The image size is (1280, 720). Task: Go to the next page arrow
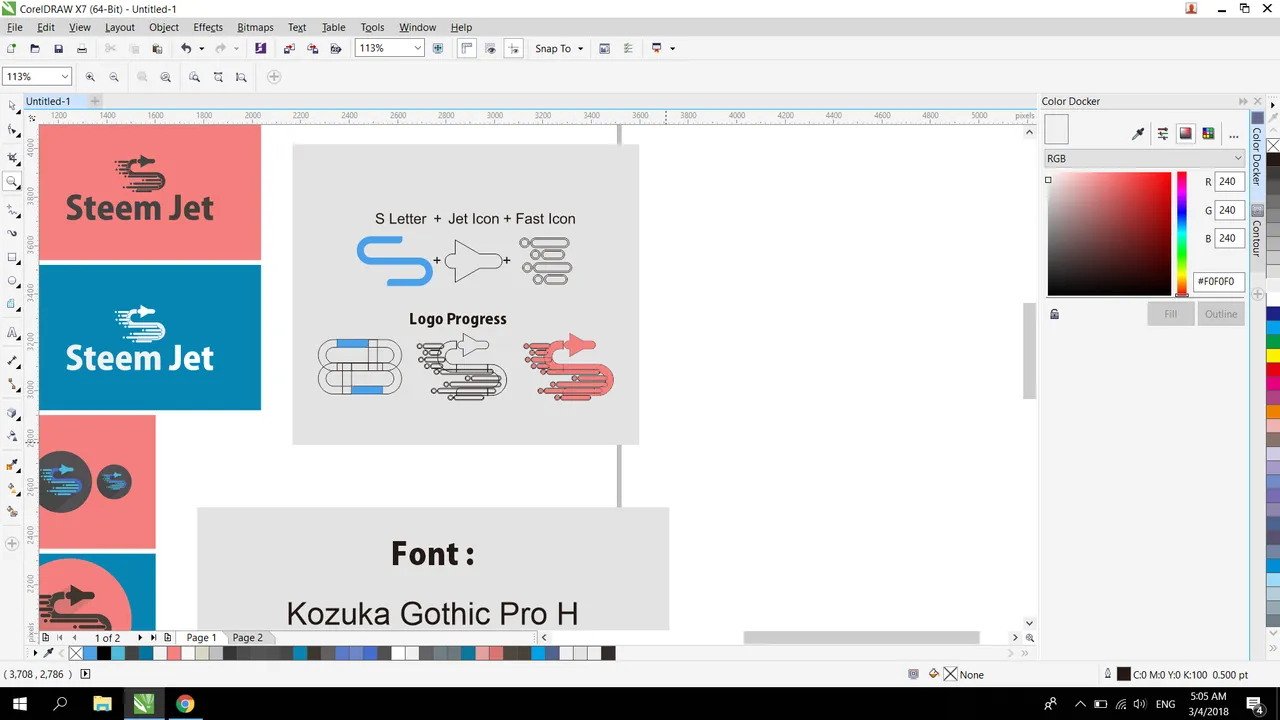pos(139,637)
